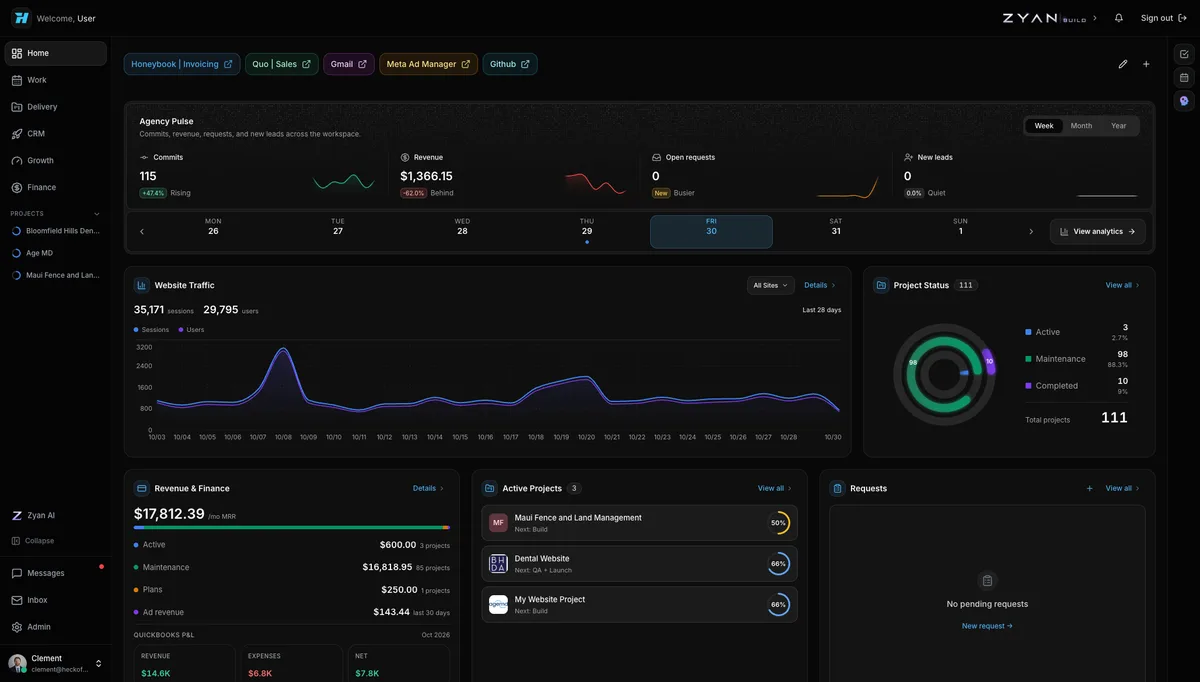The image size is (1200, 682).
Task: Click the MF avatar for Maui Fence project
Action: pos(498,522)
